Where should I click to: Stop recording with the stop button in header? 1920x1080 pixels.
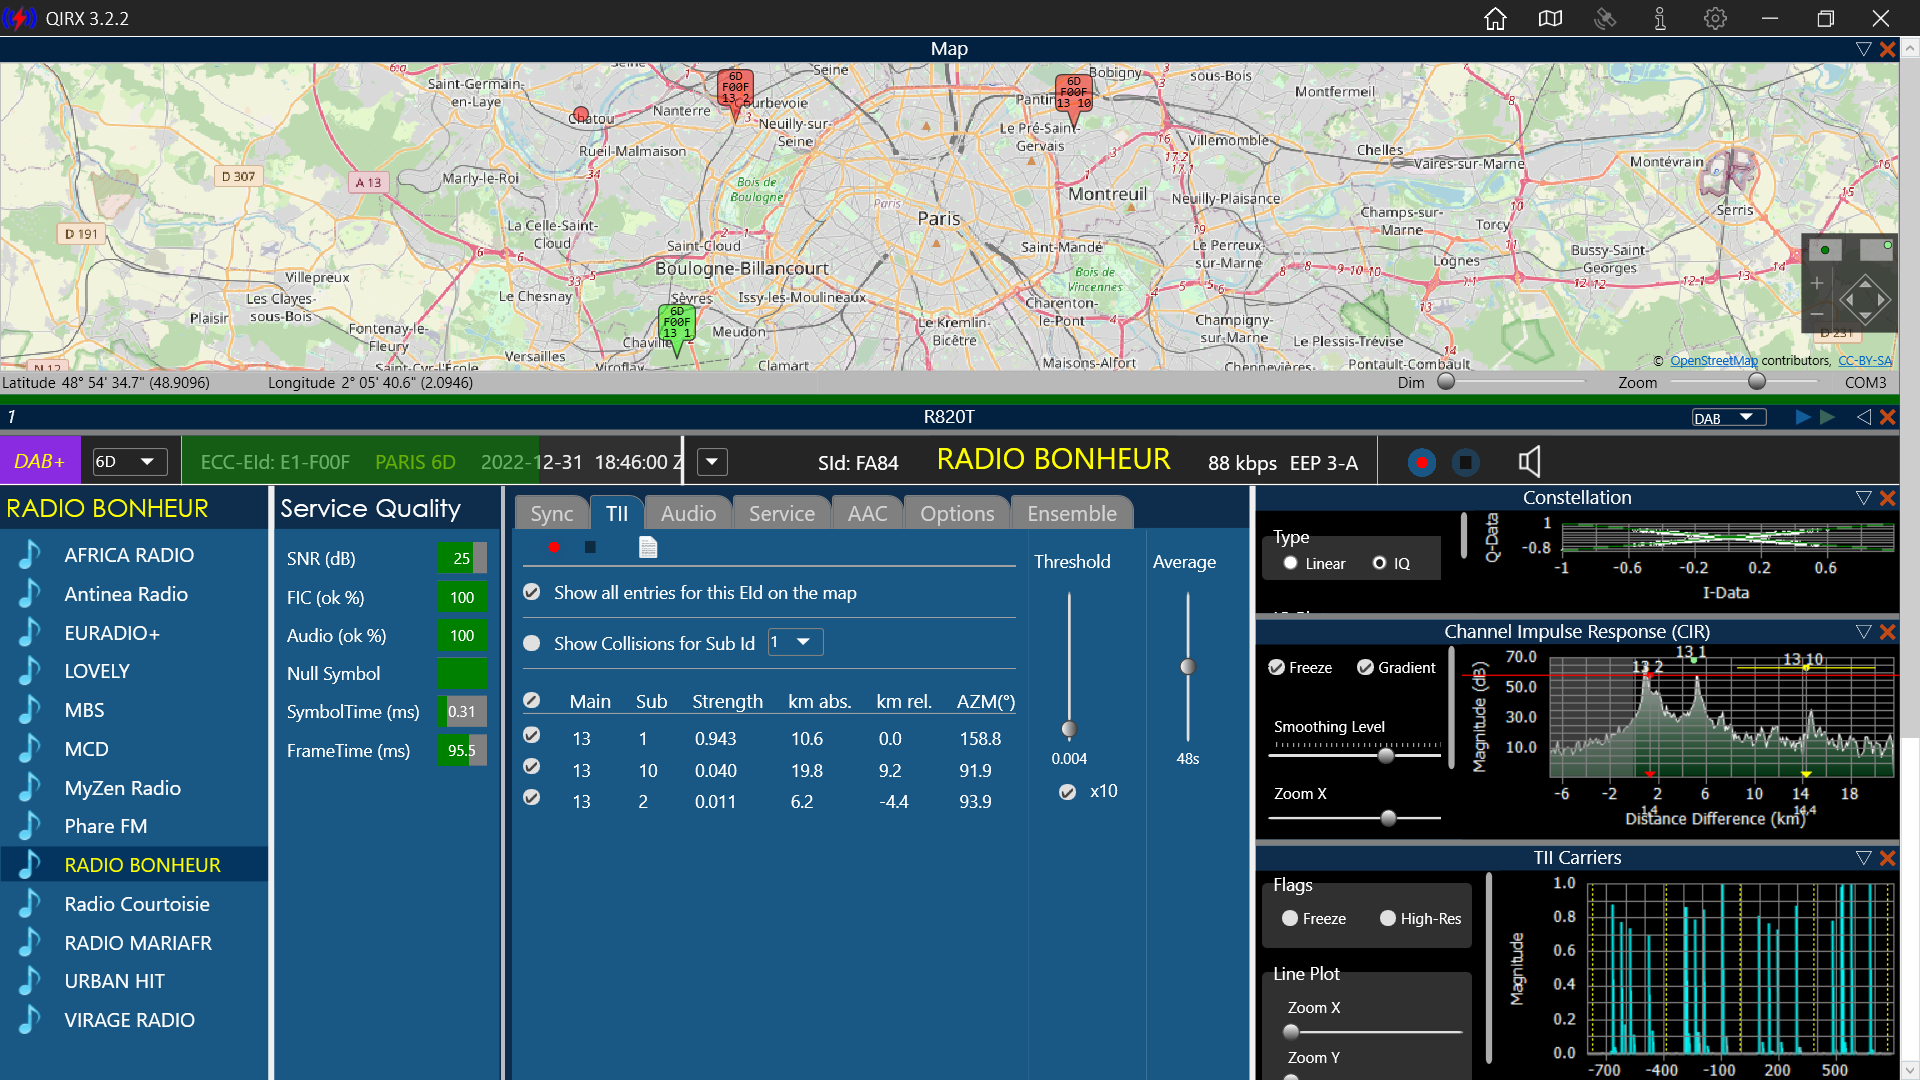pos(1465,462)
